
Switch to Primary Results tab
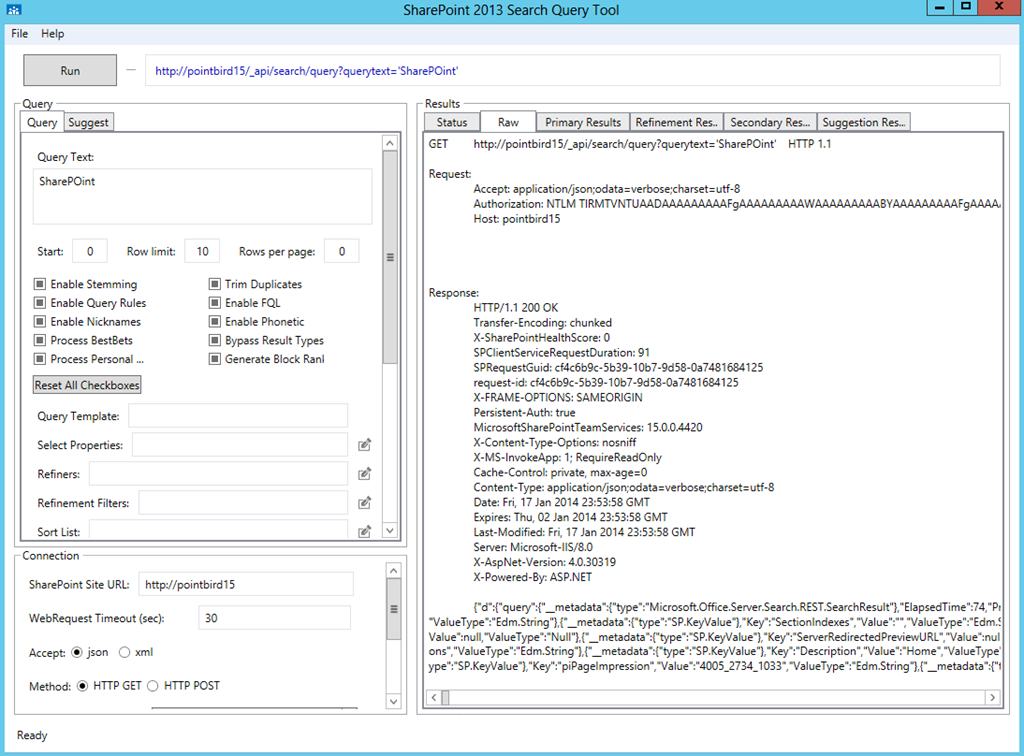[x=583, y=122]
